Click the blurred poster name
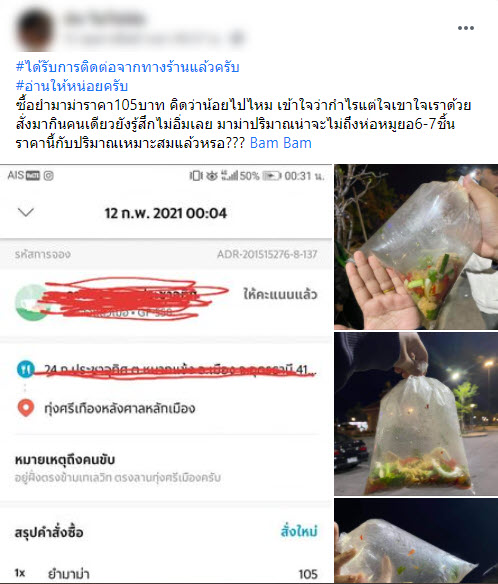The height and width of the screenshot is (584, 498). tap(105, 19)
